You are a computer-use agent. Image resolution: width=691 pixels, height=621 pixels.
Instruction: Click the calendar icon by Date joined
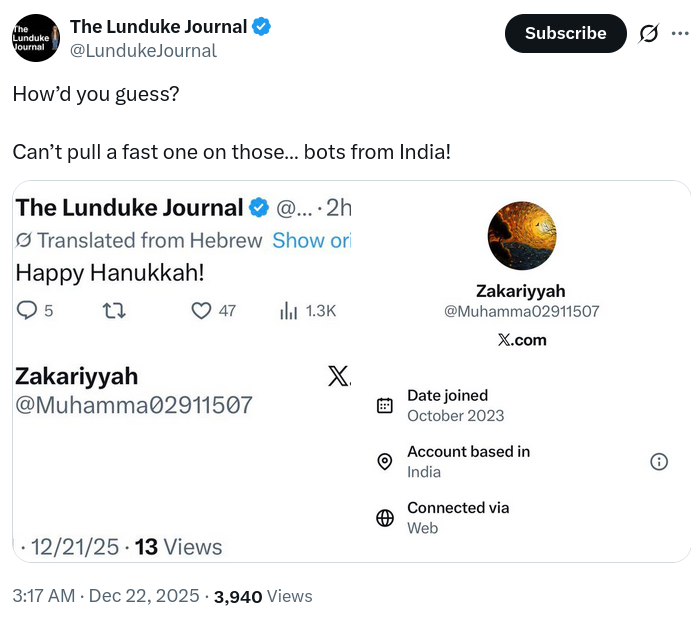[x=384, y=405]
